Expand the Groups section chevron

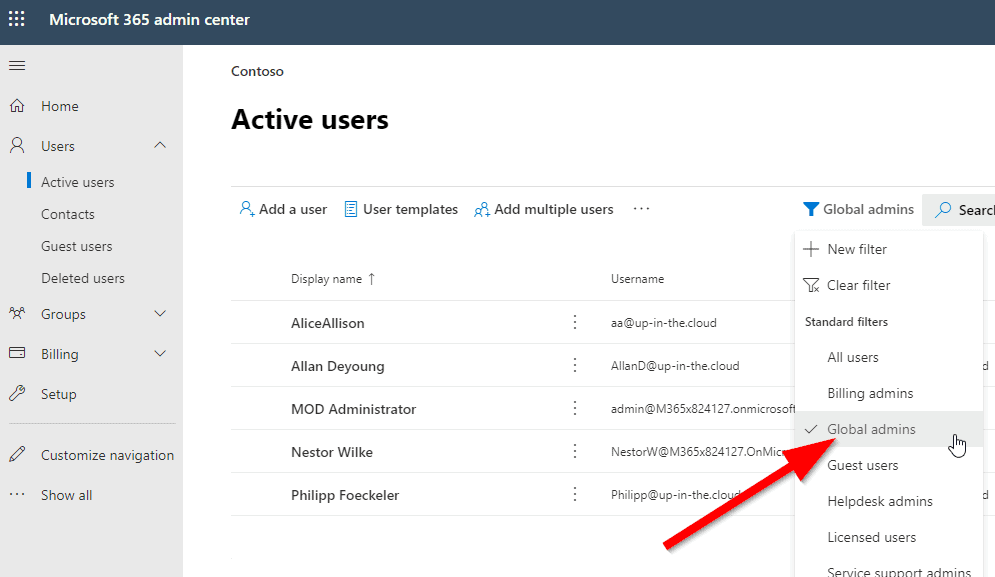(x=161, y=314)
